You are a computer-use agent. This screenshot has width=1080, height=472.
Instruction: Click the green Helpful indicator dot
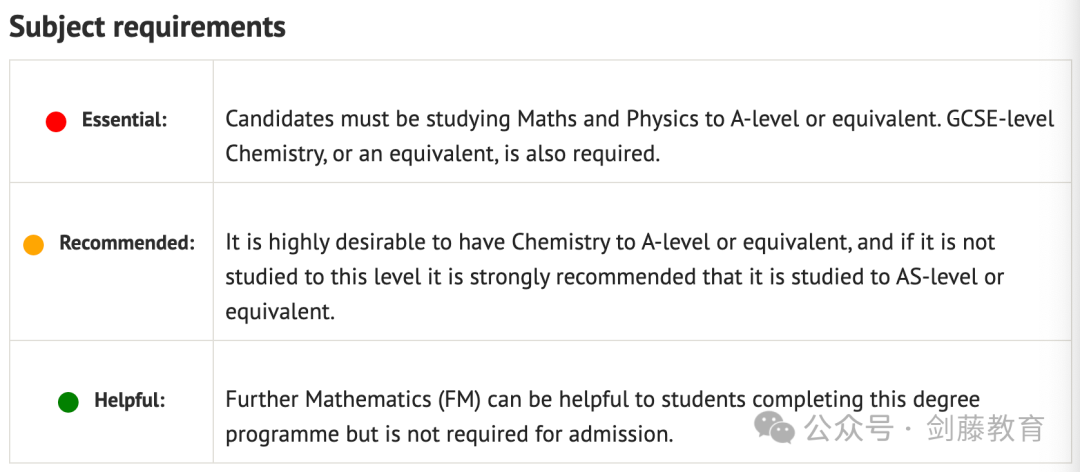(x=68, y=402)
